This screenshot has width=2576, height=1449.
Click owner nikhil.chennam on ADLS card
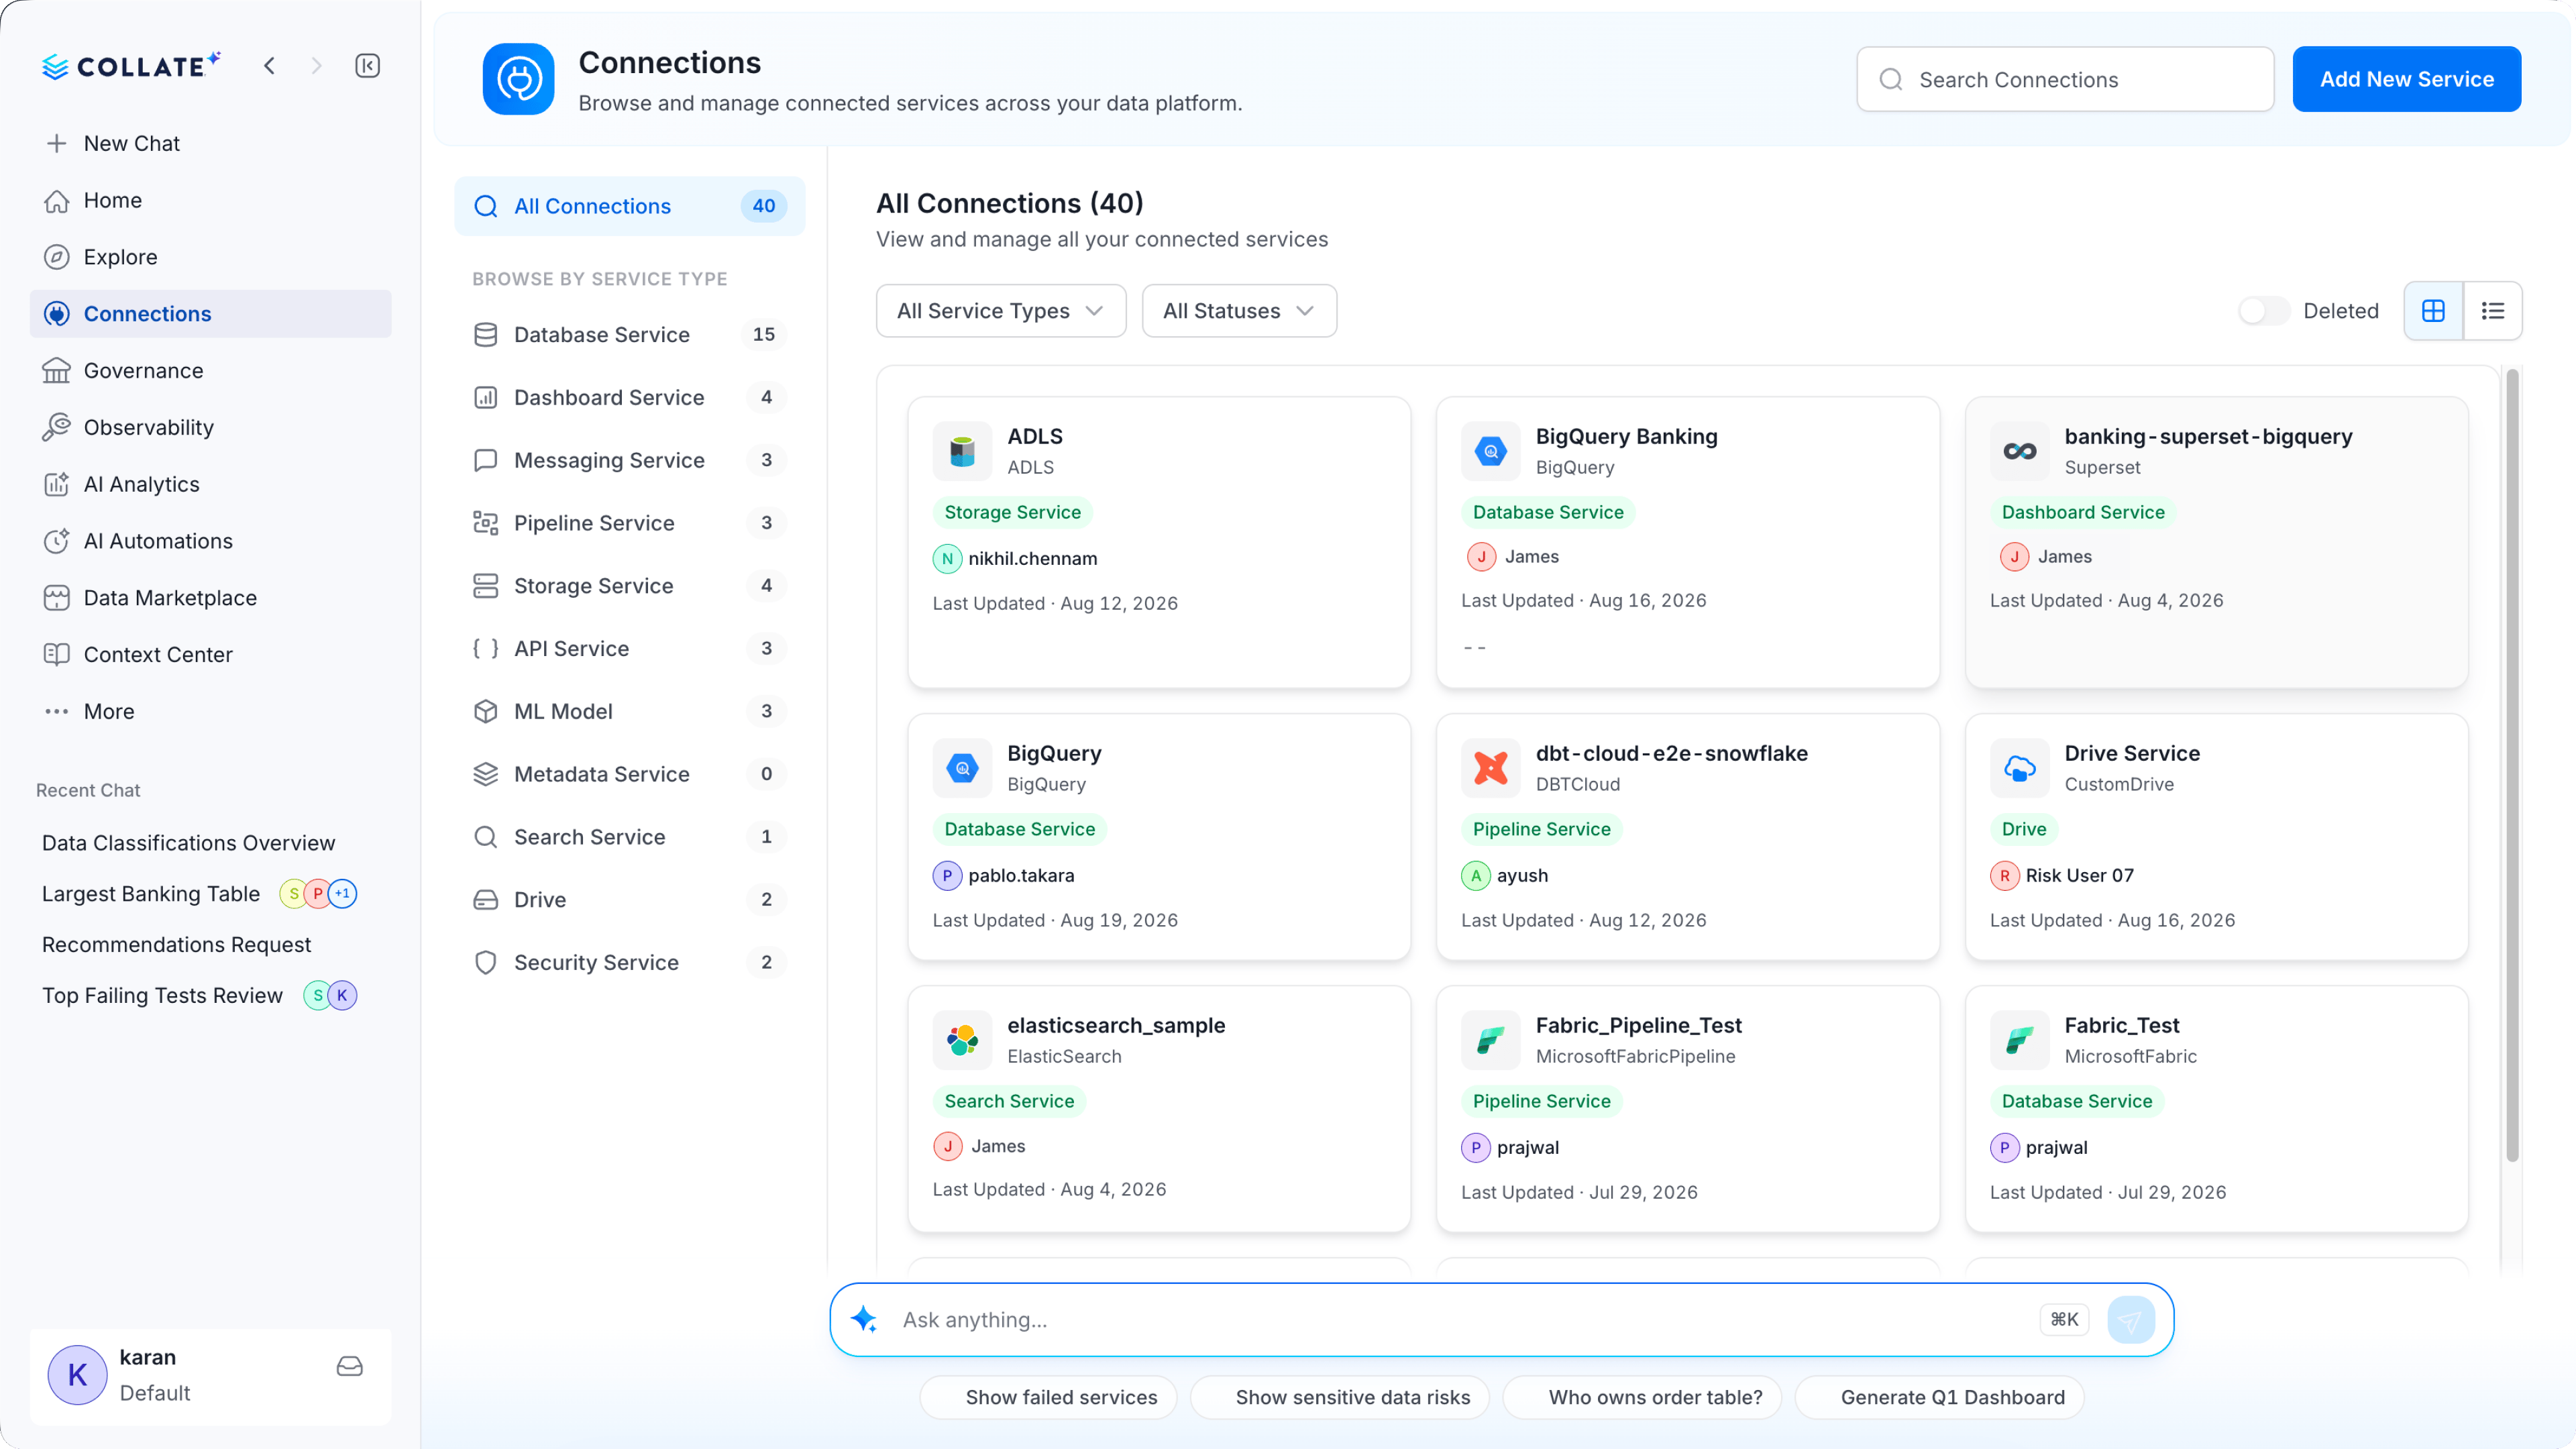[x=1015, y=558]
